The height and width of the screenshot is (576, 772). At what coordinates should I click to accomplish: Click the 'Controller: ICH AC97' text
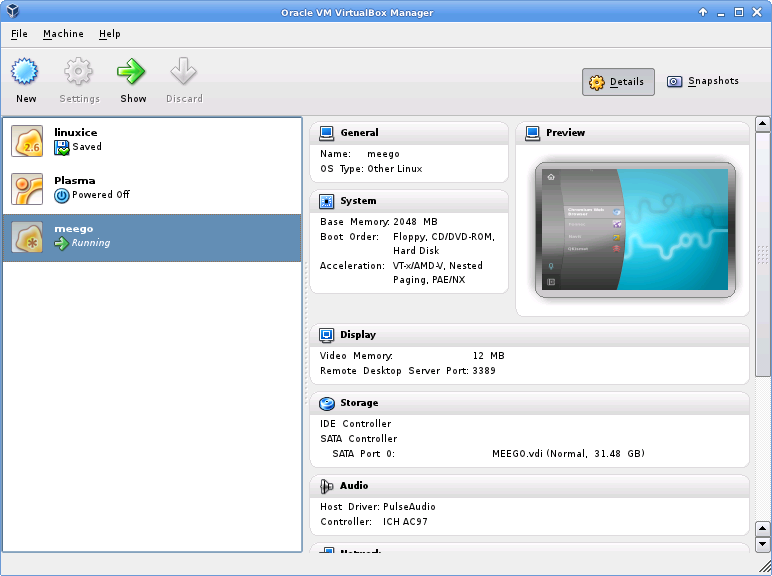374,522
